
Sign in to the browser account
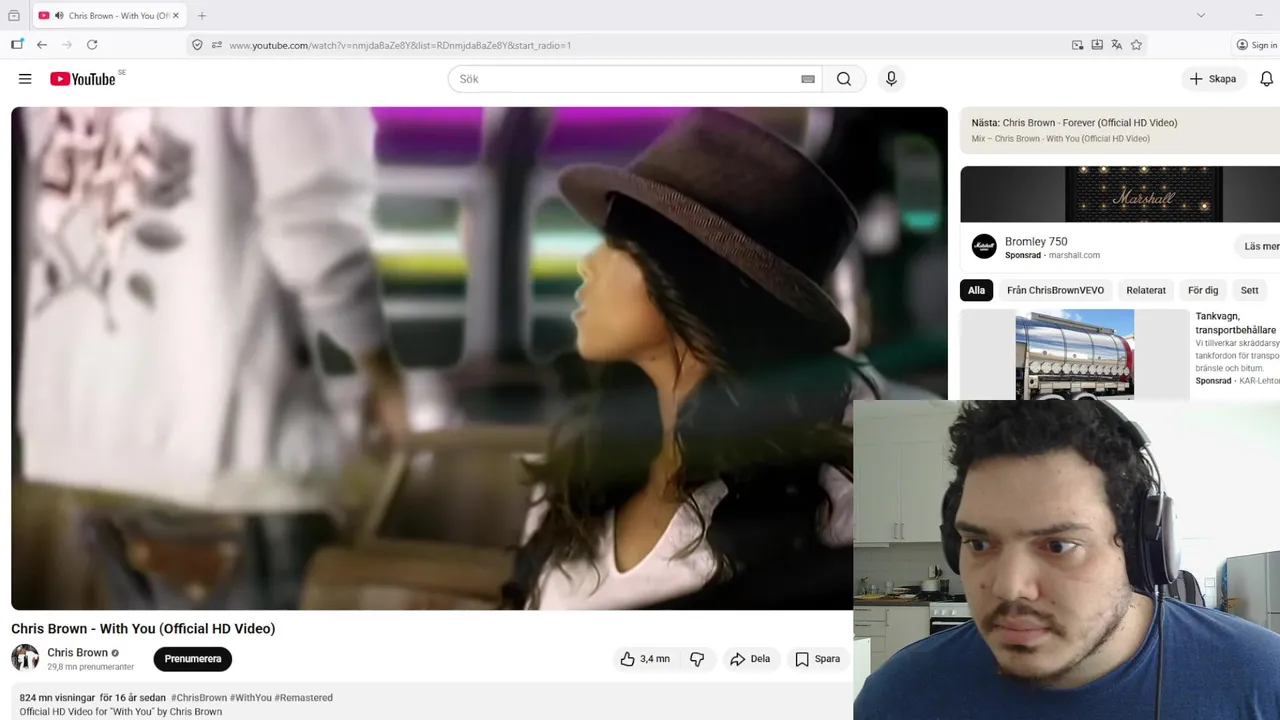click(x=1257, y=45)
